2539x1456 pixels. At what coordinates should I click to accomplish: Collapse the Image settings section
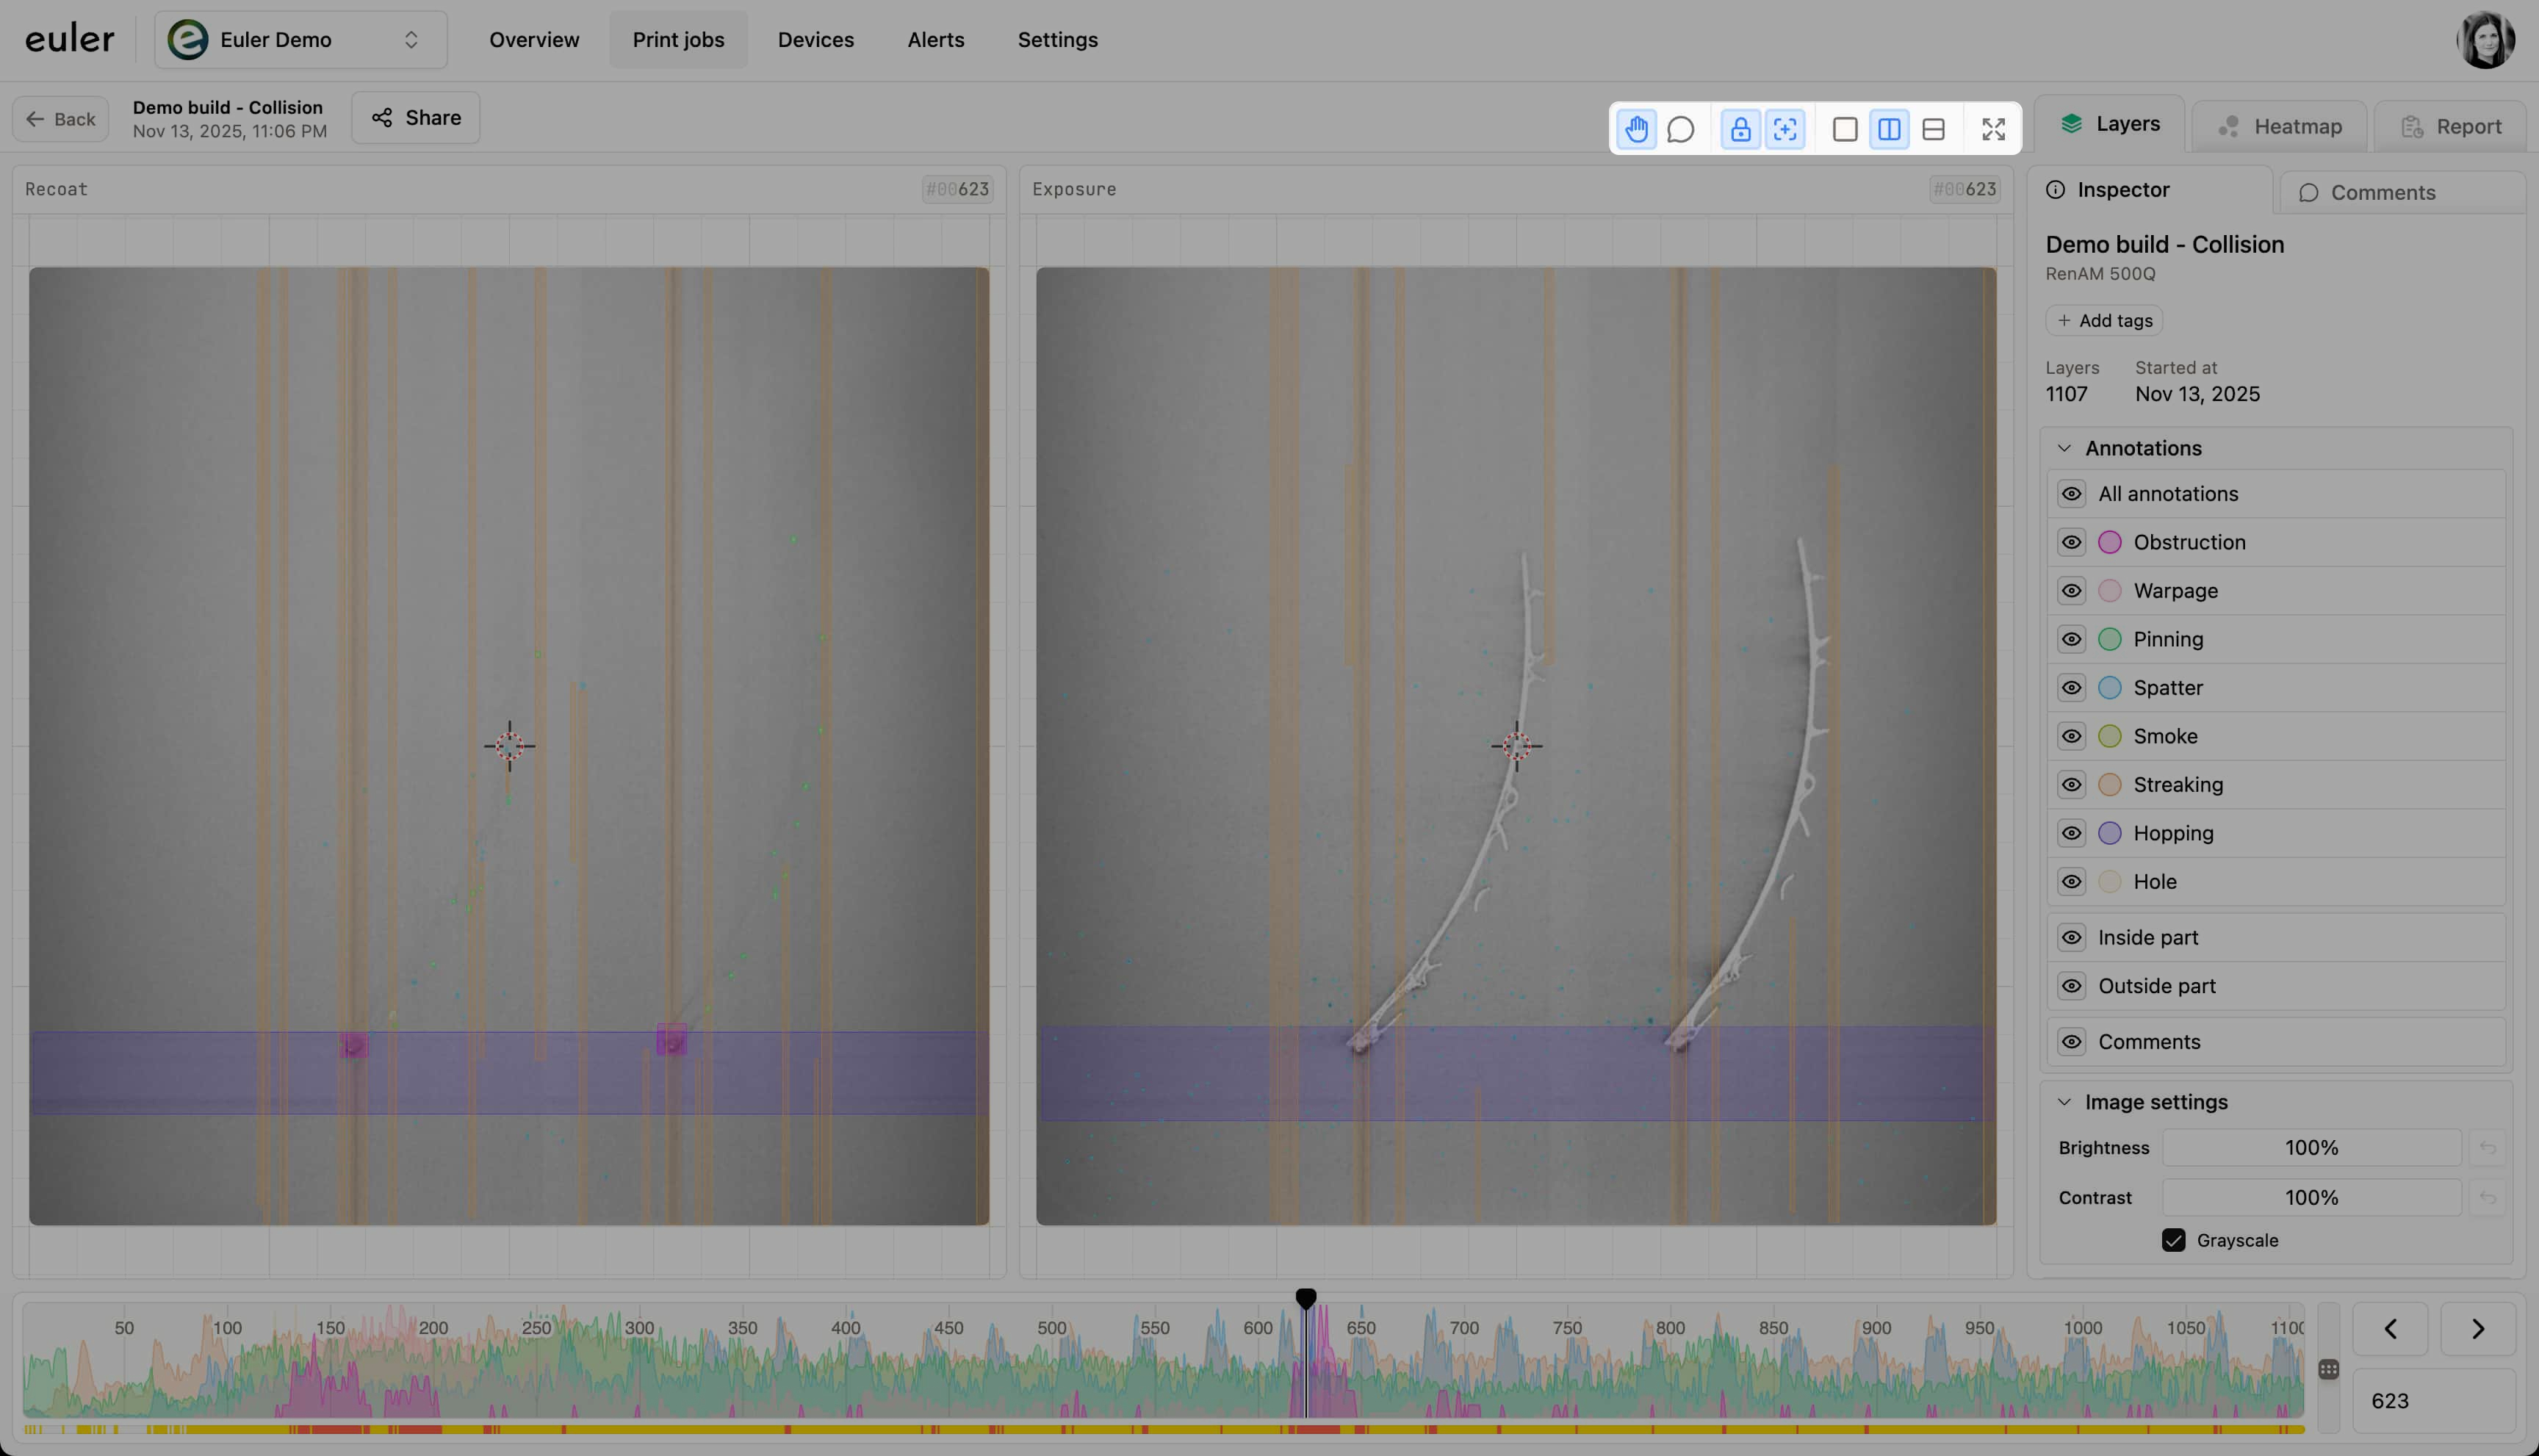click(x=2065, y=1101)
